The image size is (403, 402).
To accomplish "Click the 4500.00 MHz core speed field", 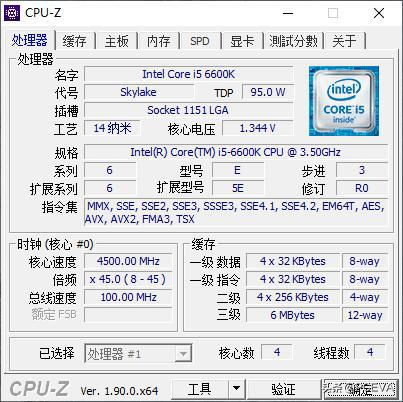I will pyautogui.click(x=128, y=261).
